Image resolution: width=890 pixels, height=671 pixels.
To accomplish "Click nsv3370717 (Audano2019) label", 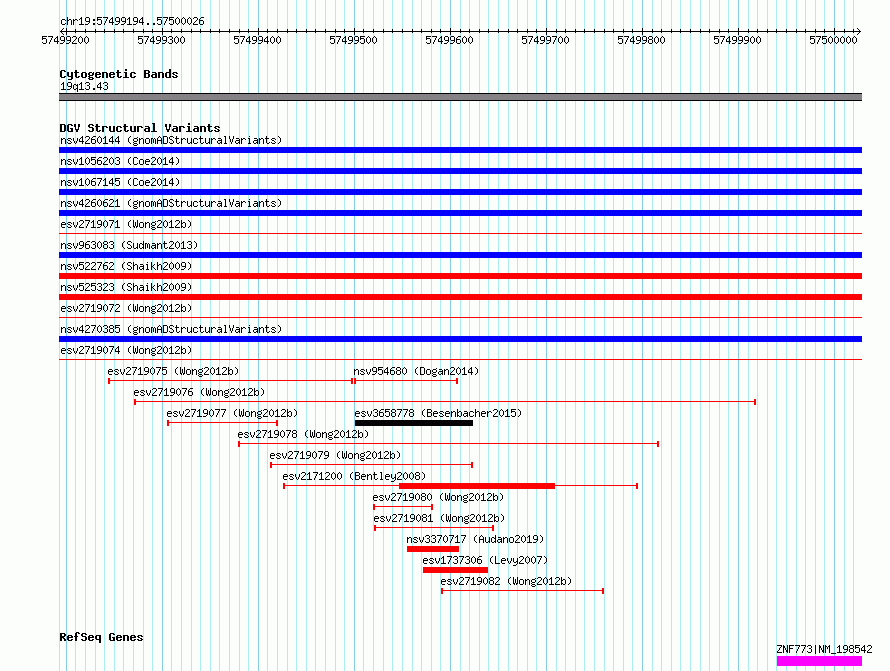I will pos(475,539).
